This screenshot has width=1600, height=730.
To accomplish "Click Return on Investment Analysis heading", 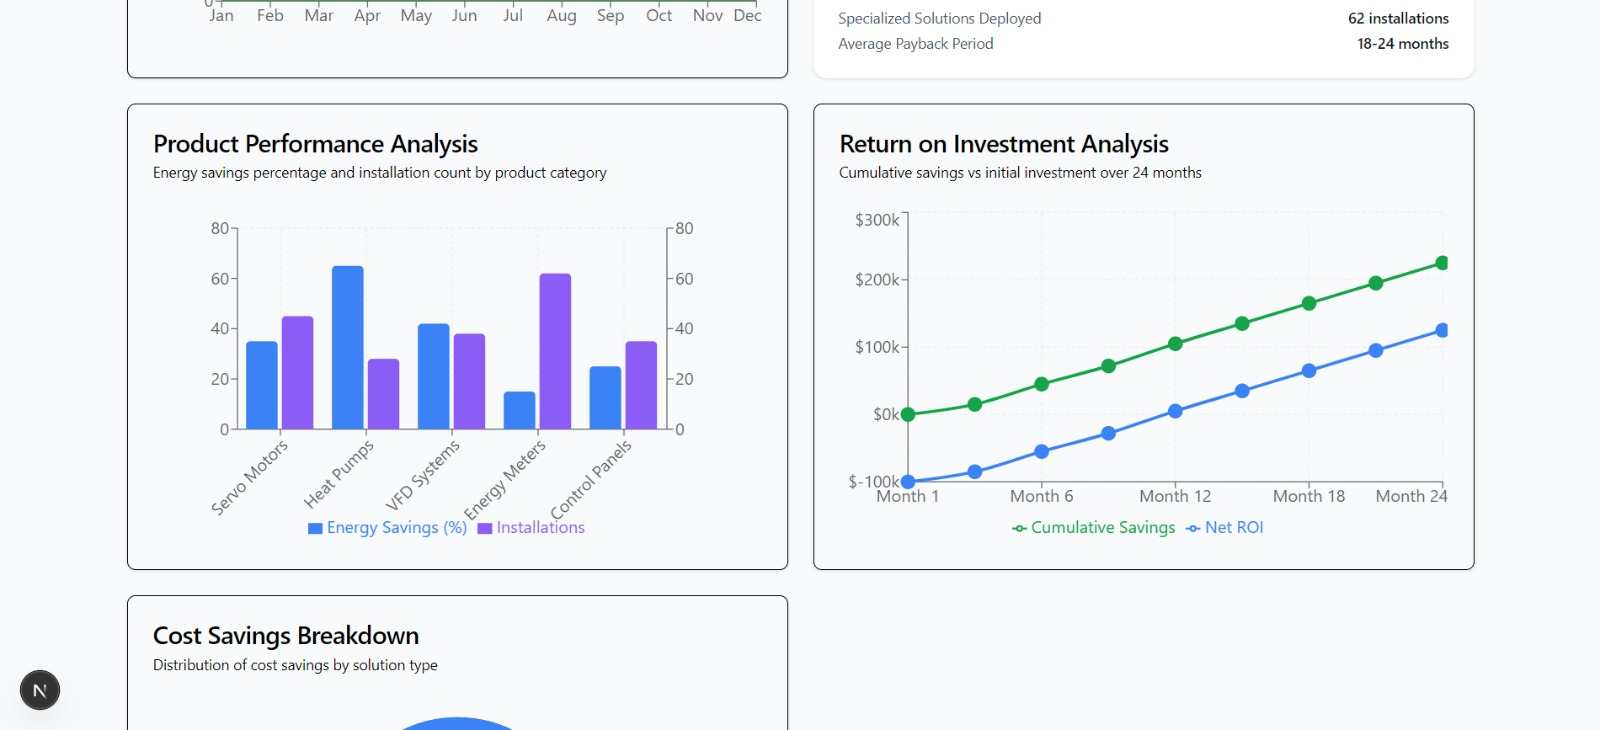I will (1004, 144).
